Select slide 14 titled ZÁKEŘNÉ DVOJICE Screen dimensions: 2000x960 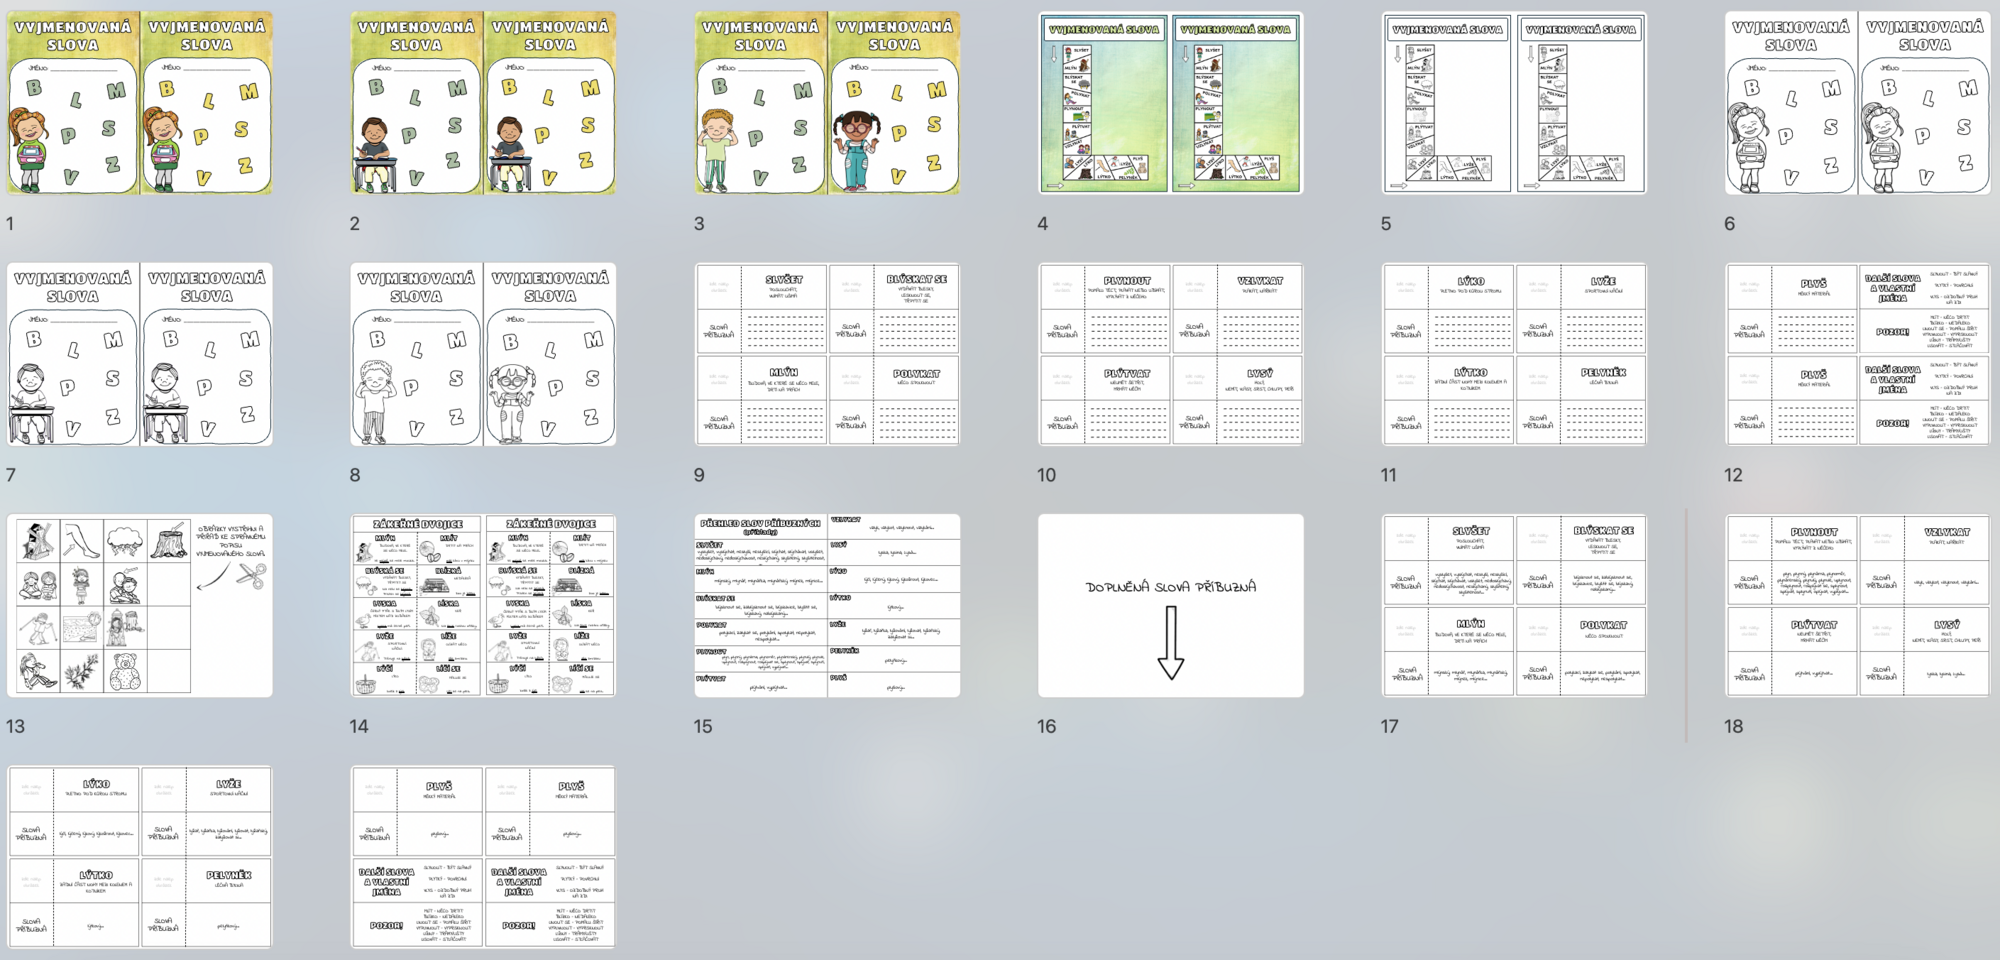click(483, 605)
